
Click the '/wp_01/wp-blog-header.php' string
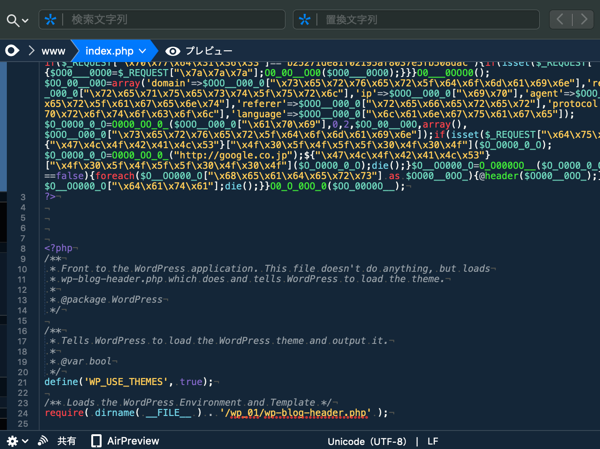[x=295, y=413]
